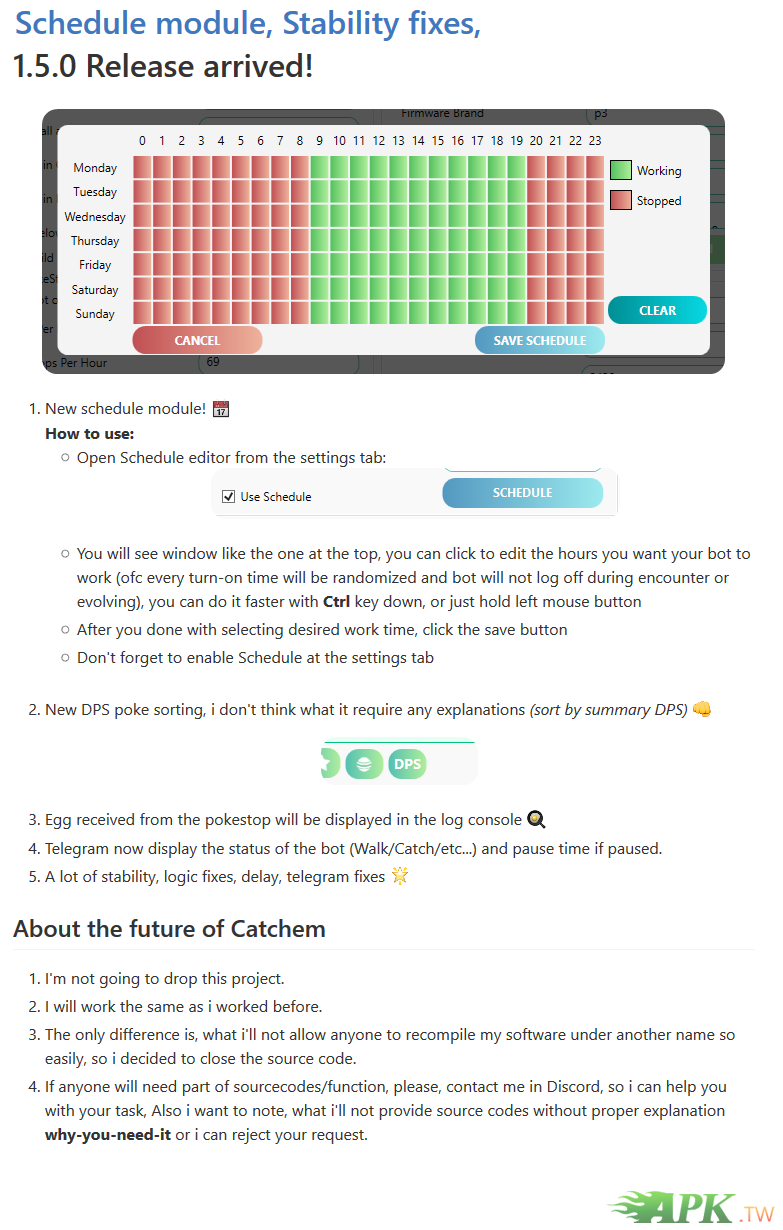Screen dimensions: 783x1230
Task: Click the frying pan emoji after 'log console'
Action: 536,820
